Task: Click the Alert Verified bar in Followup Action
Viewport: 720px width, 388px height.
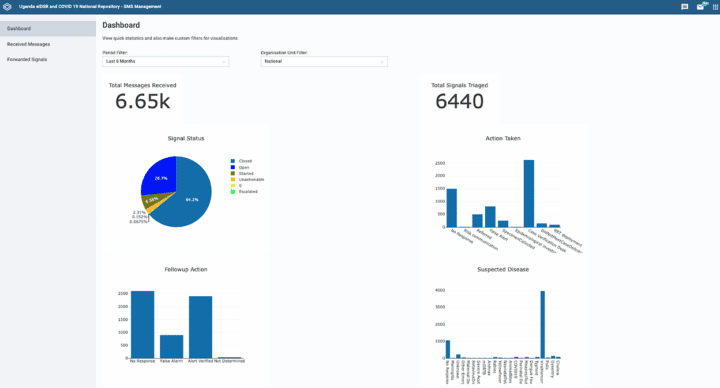Action: (x=200, y=327)
